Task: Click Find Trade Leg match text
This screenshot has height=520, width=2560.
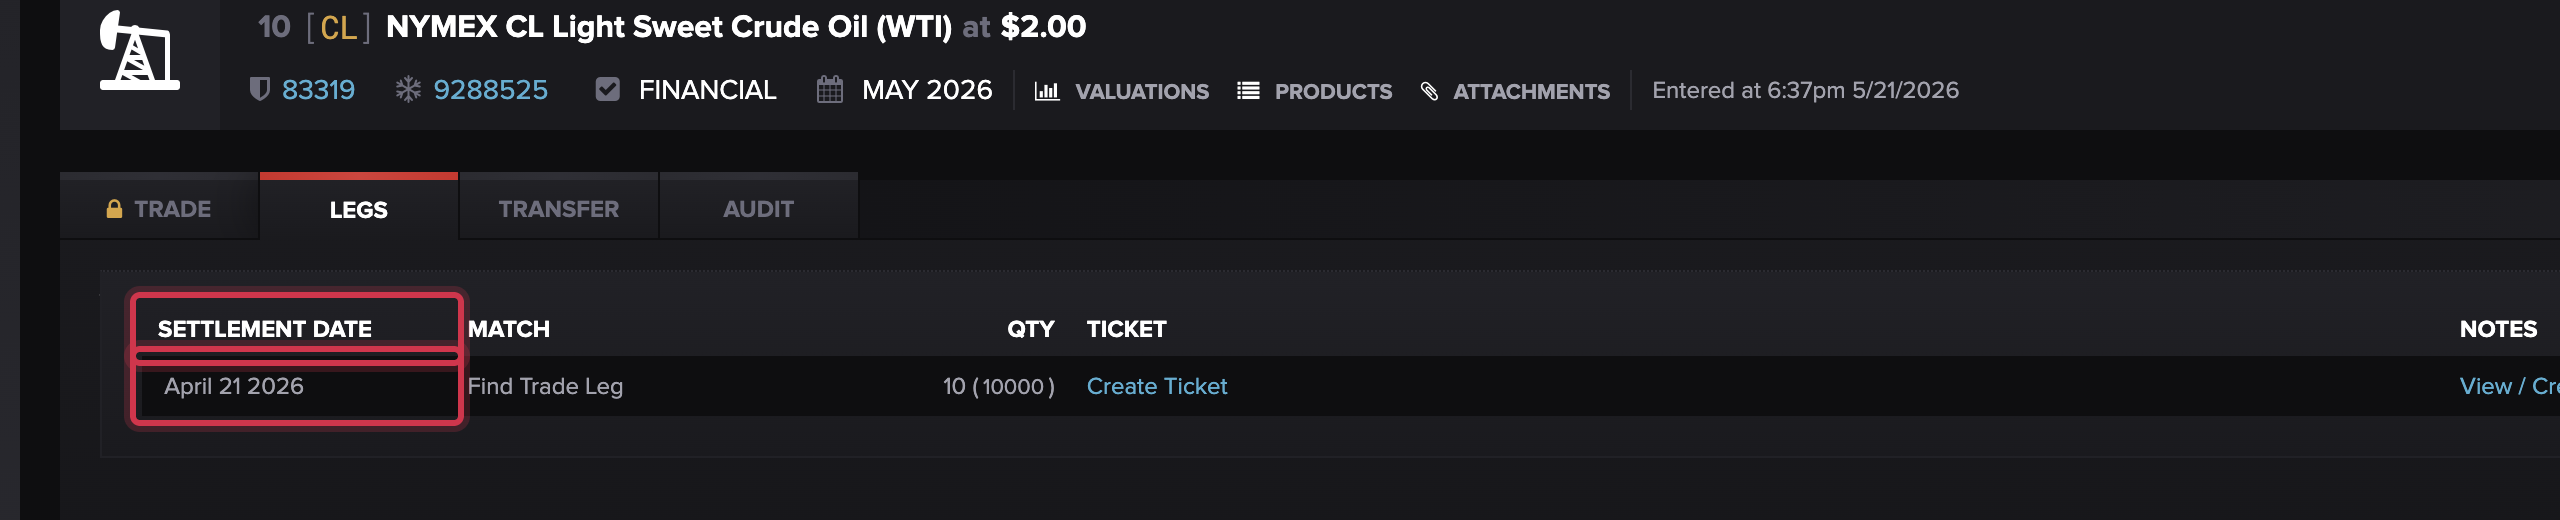Action: (x=545, y=386)
